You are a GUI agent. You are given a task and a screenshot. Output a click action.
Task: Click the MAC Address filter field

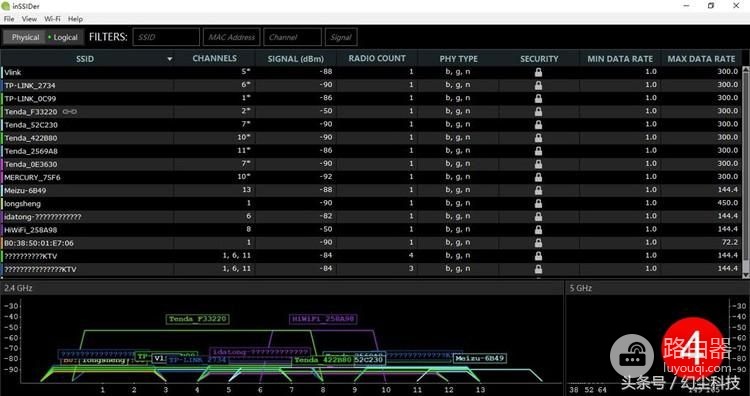click(232, 37)
